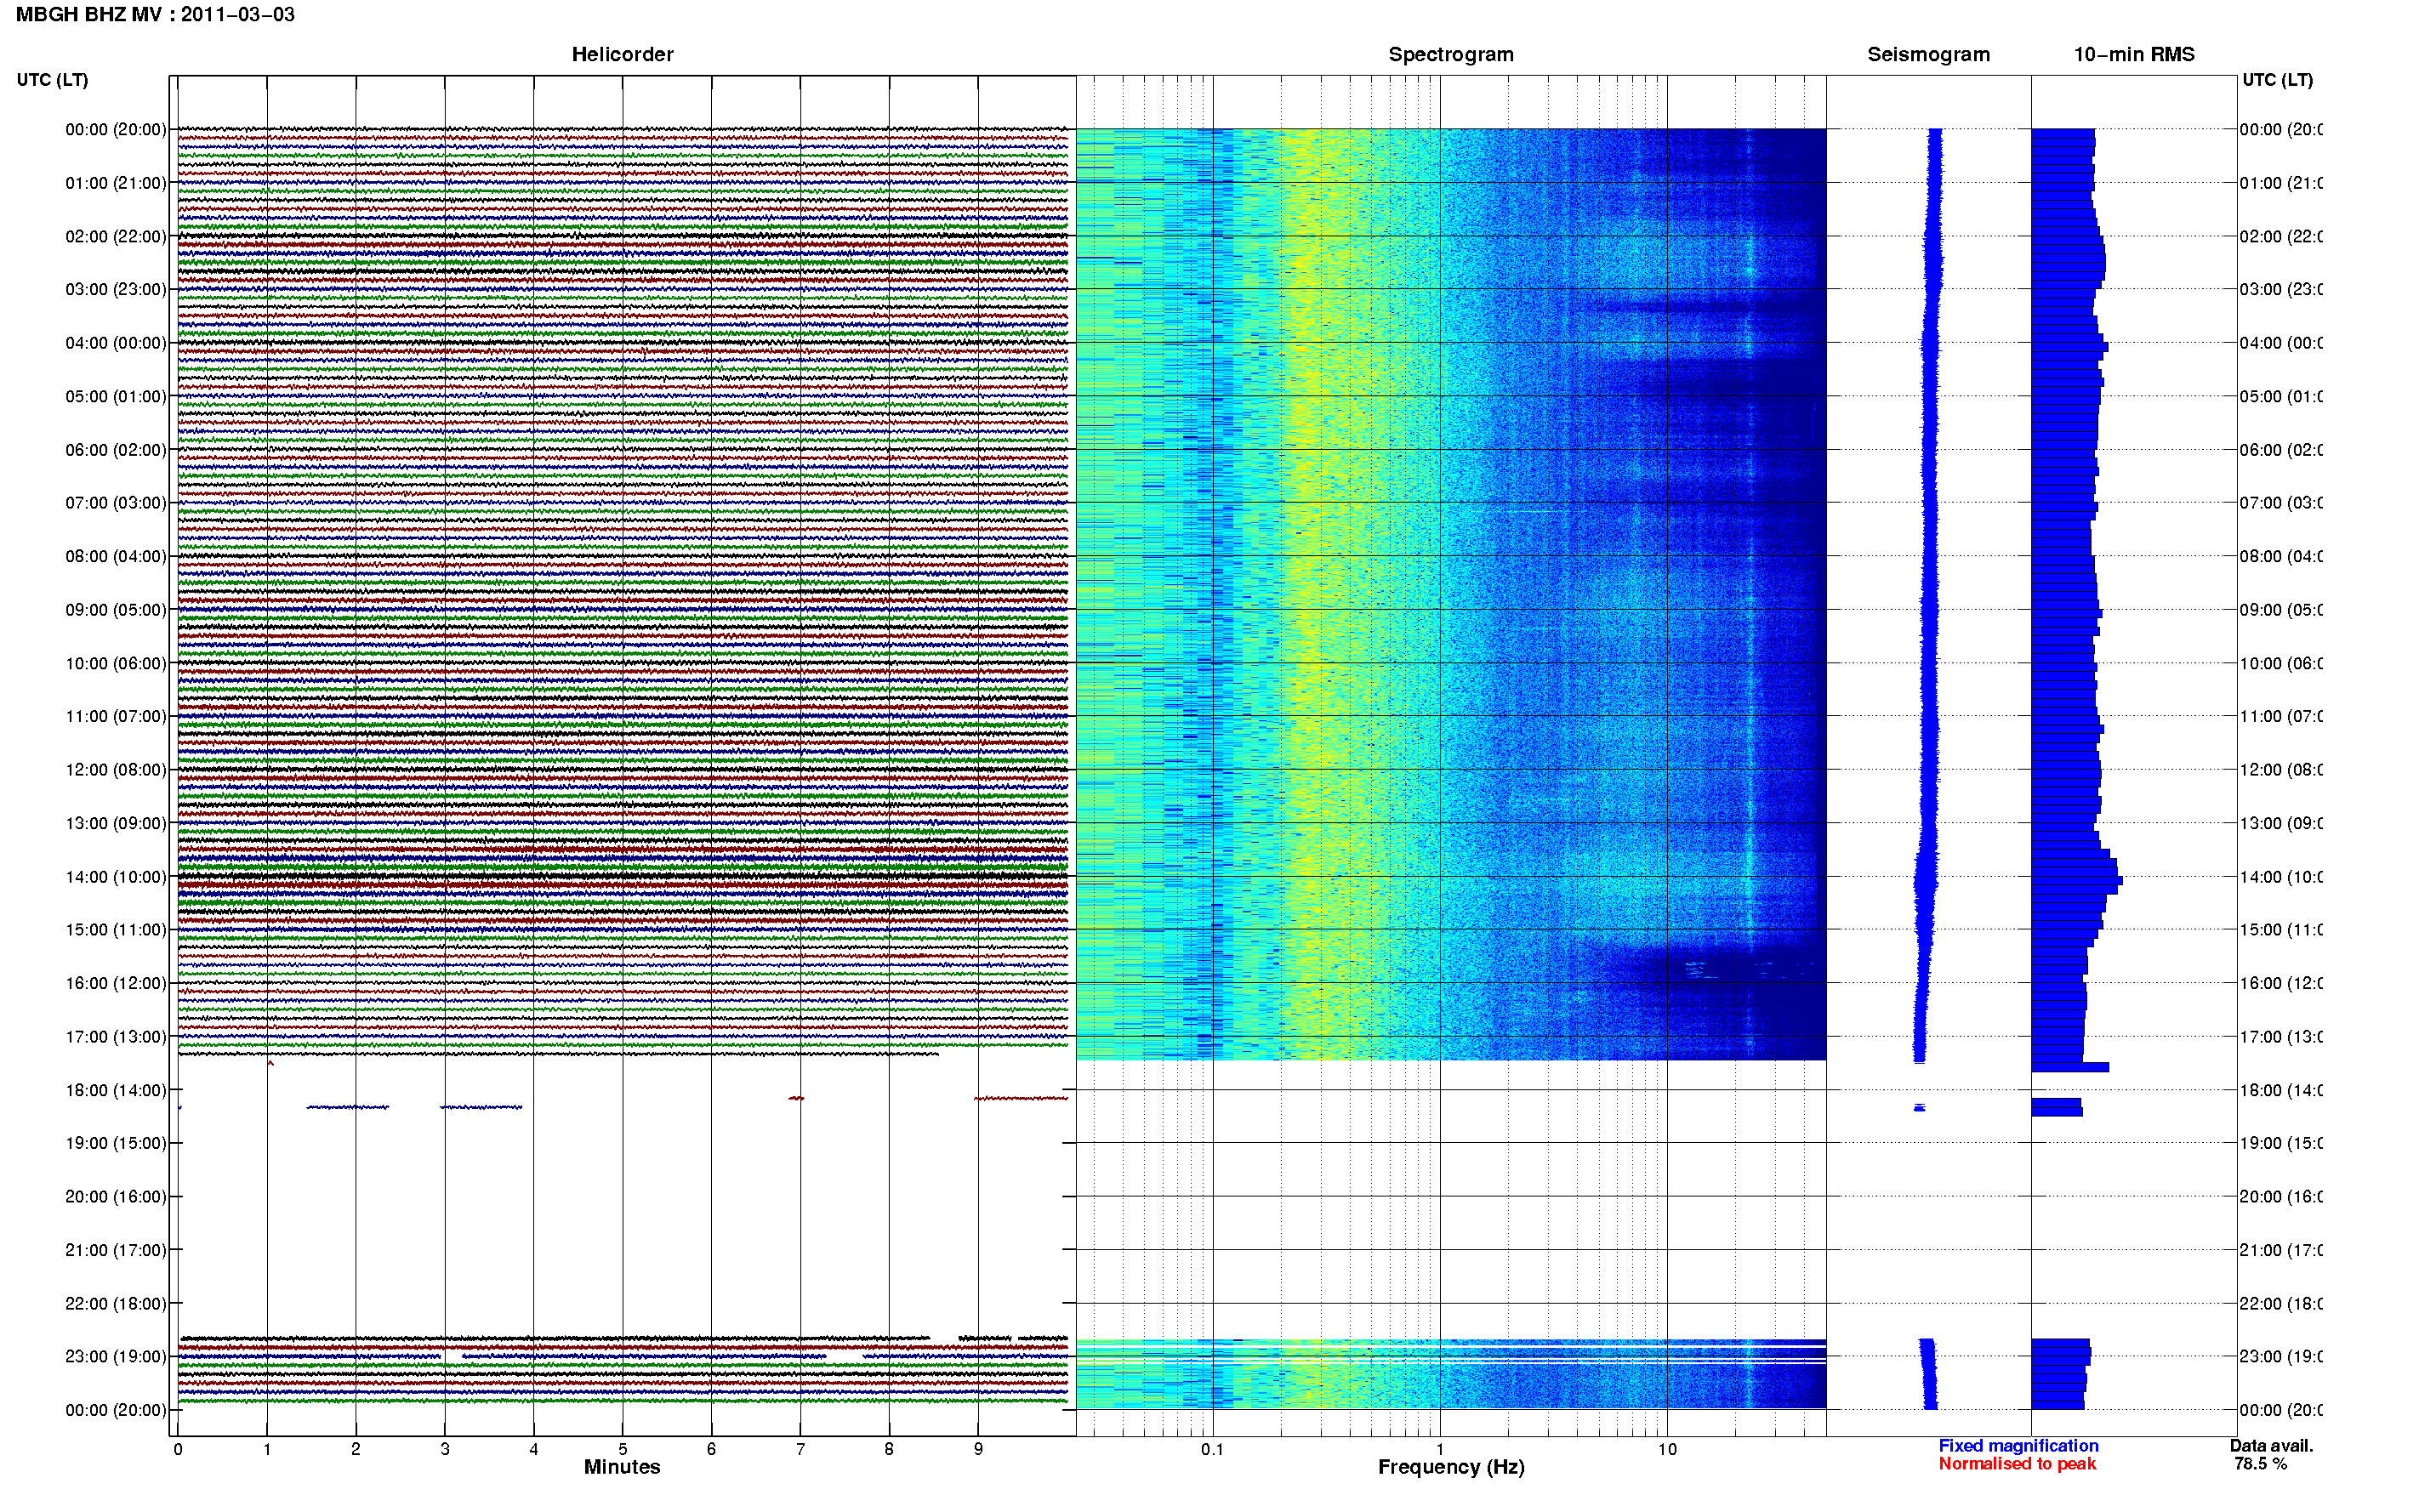Click the left '05:00 (01:00)' time label

(x=116, y=397)
